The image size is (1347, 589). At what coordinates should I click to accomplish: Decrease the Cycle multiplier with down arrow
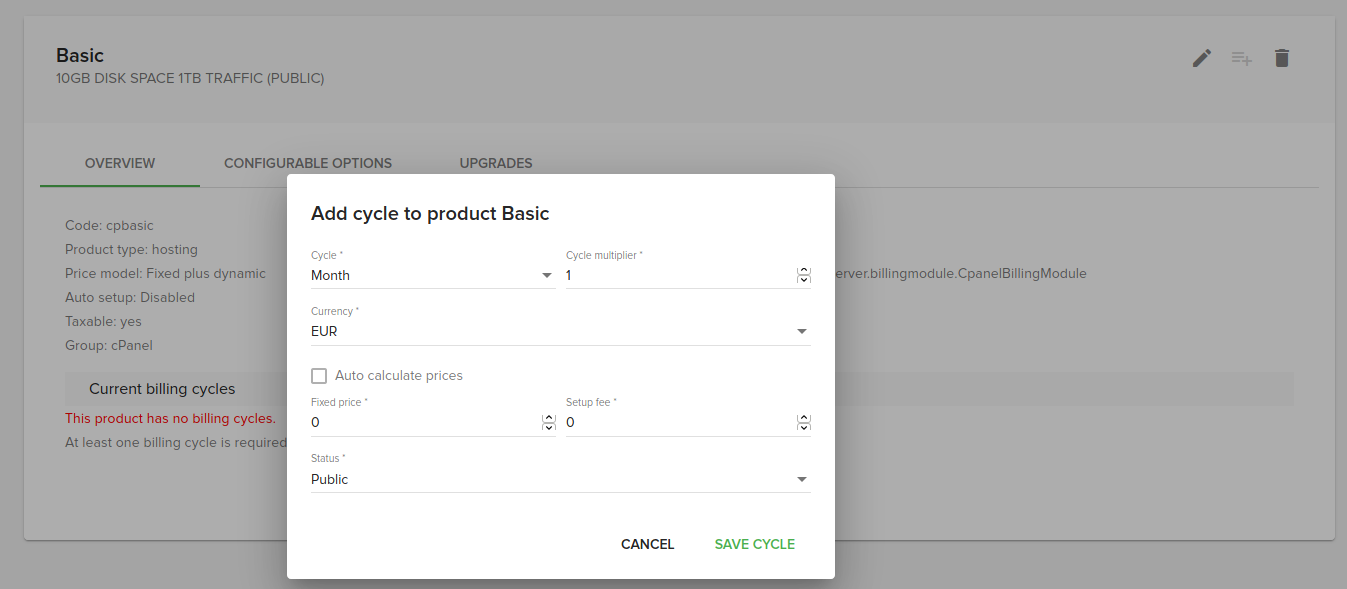(x=803, y=280)
